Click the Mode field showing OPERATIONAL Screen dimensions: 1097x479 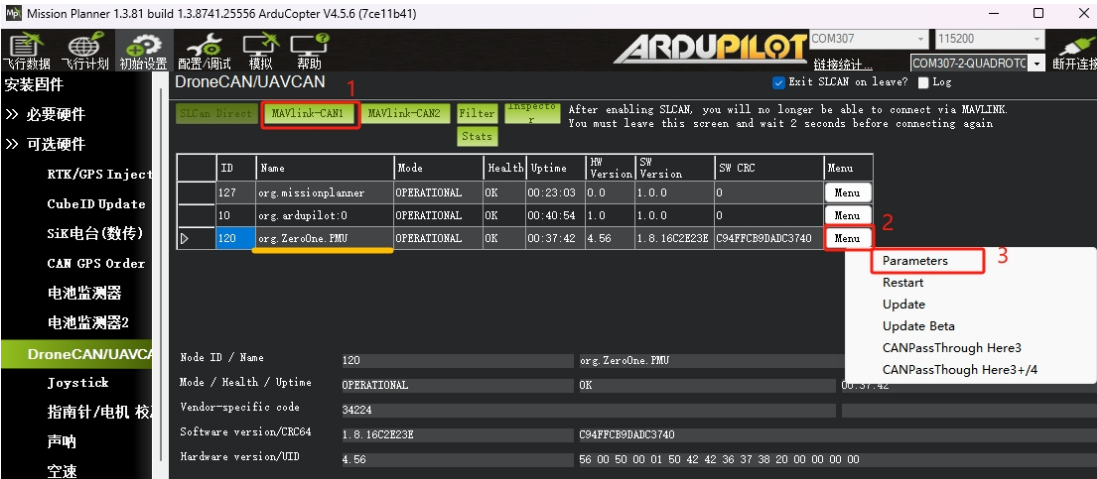click(x=457, y=385)
